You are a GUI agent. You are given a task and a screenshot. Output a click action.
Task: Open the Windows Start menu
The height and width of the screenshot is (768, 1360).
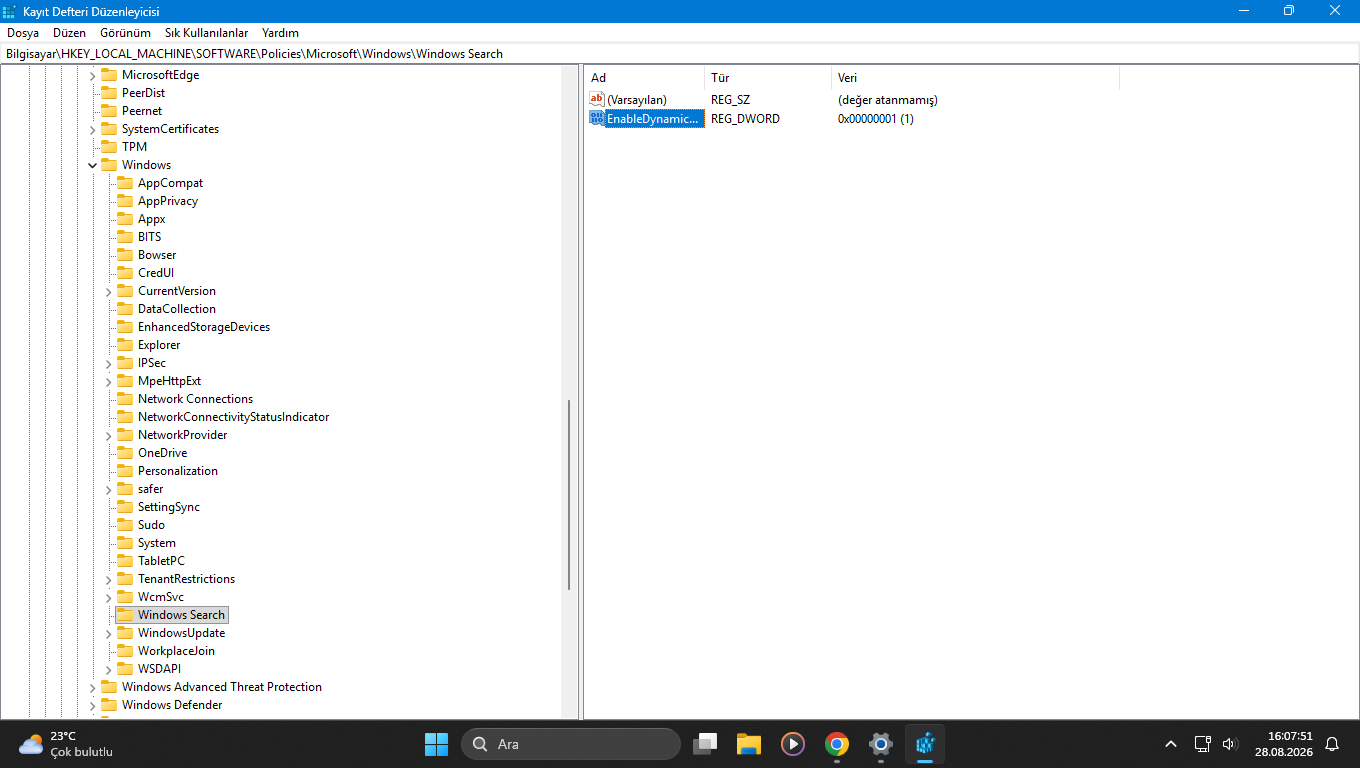click(437, 744)
